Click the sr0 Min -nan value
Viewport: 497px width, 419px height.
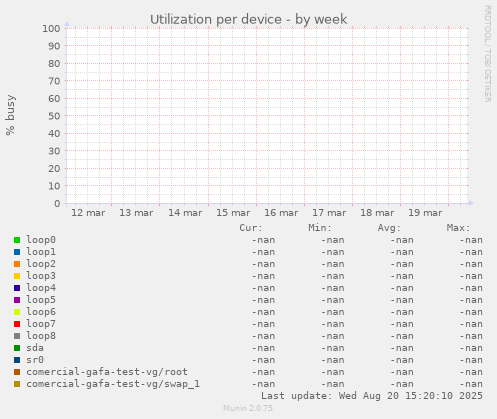click(x=333, y=360)
